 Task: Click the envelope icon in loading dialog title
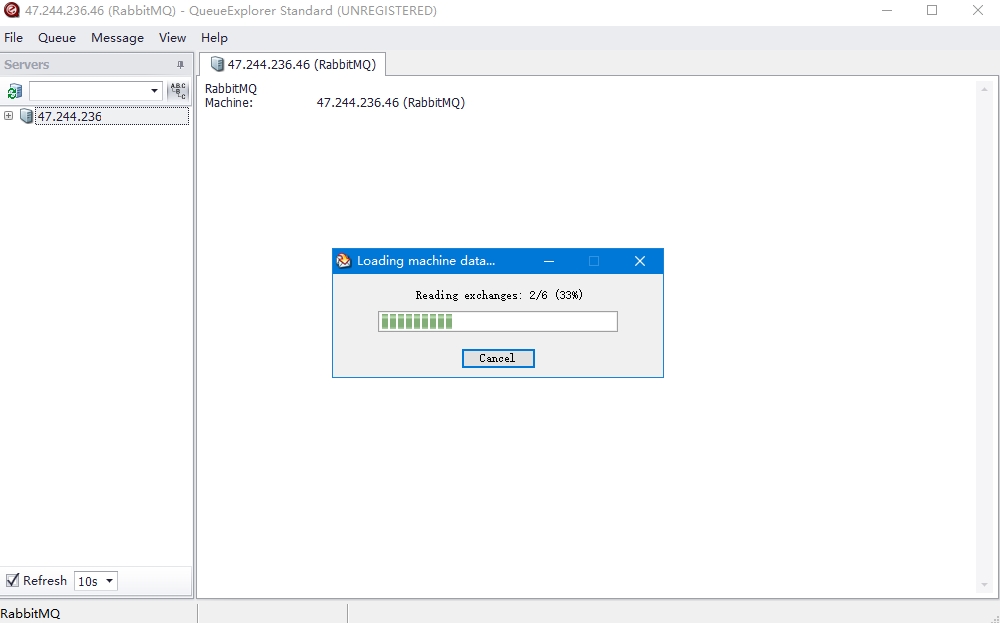(344, 261)
